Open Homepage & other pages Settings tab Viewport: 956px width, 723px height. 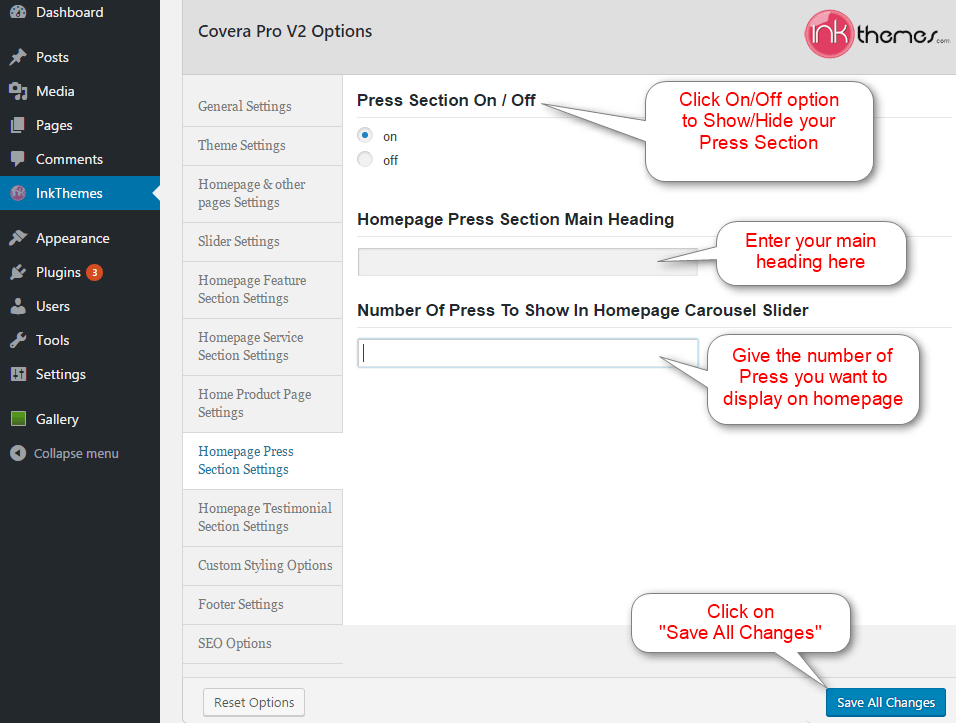pos(263,194)
